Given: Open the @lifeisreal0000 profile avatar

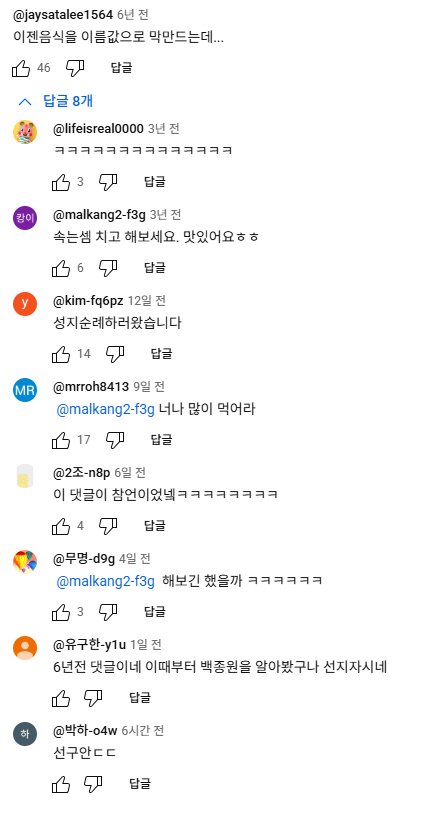Looking at the screenshot, I should coord(25,132).
